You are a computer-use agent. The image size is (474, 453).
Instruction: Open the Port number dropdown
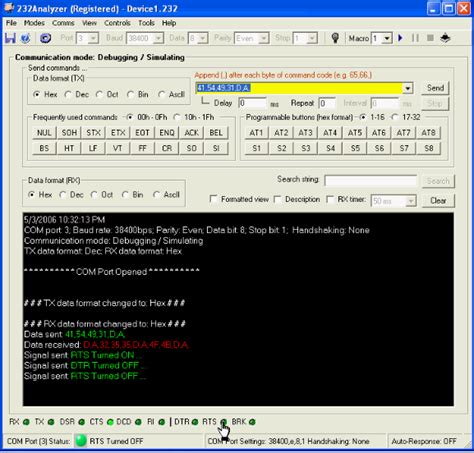93,38
